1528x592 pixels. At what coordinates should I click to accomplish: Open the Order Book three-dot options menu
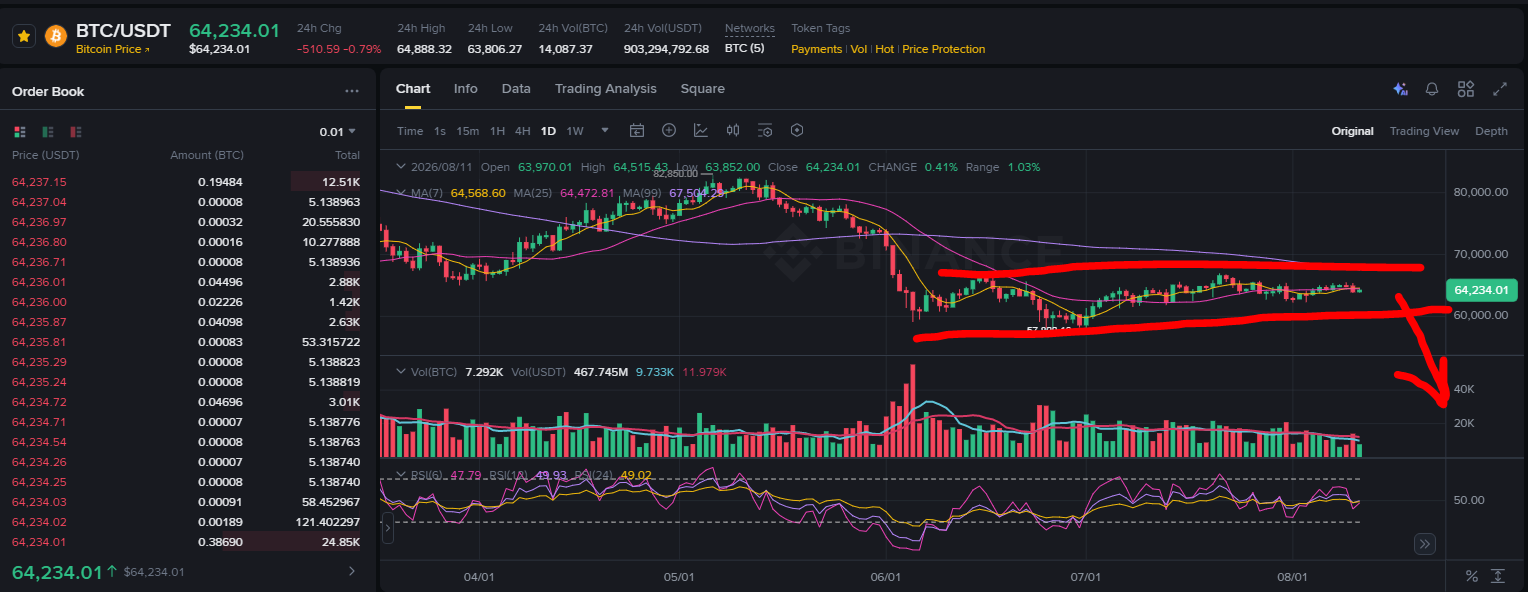[352, 91]
